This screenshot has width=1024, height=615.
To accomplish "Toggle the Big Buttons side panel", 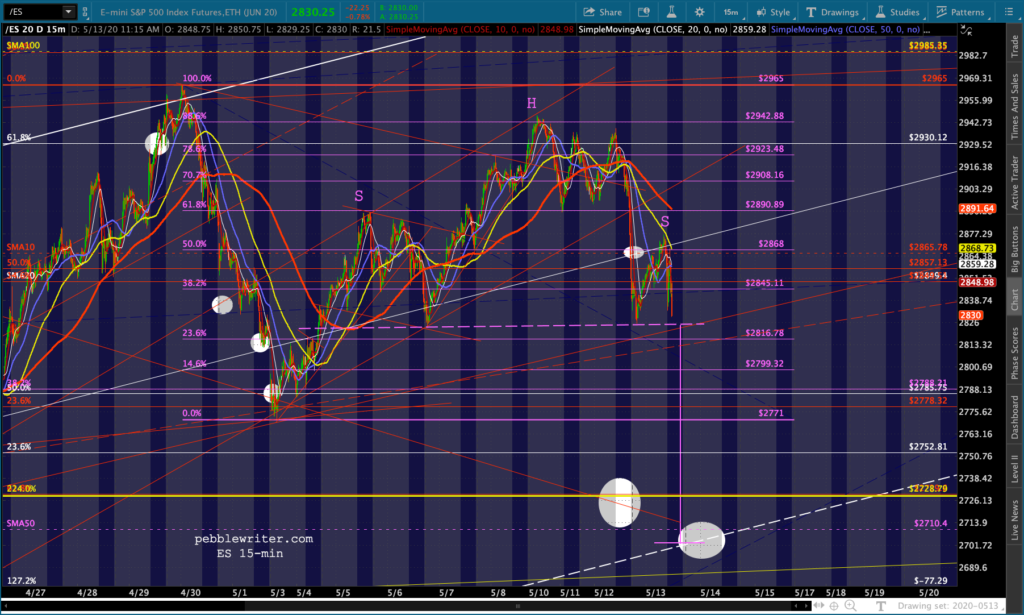I will pyautogui.click(x=1015, y=249).
